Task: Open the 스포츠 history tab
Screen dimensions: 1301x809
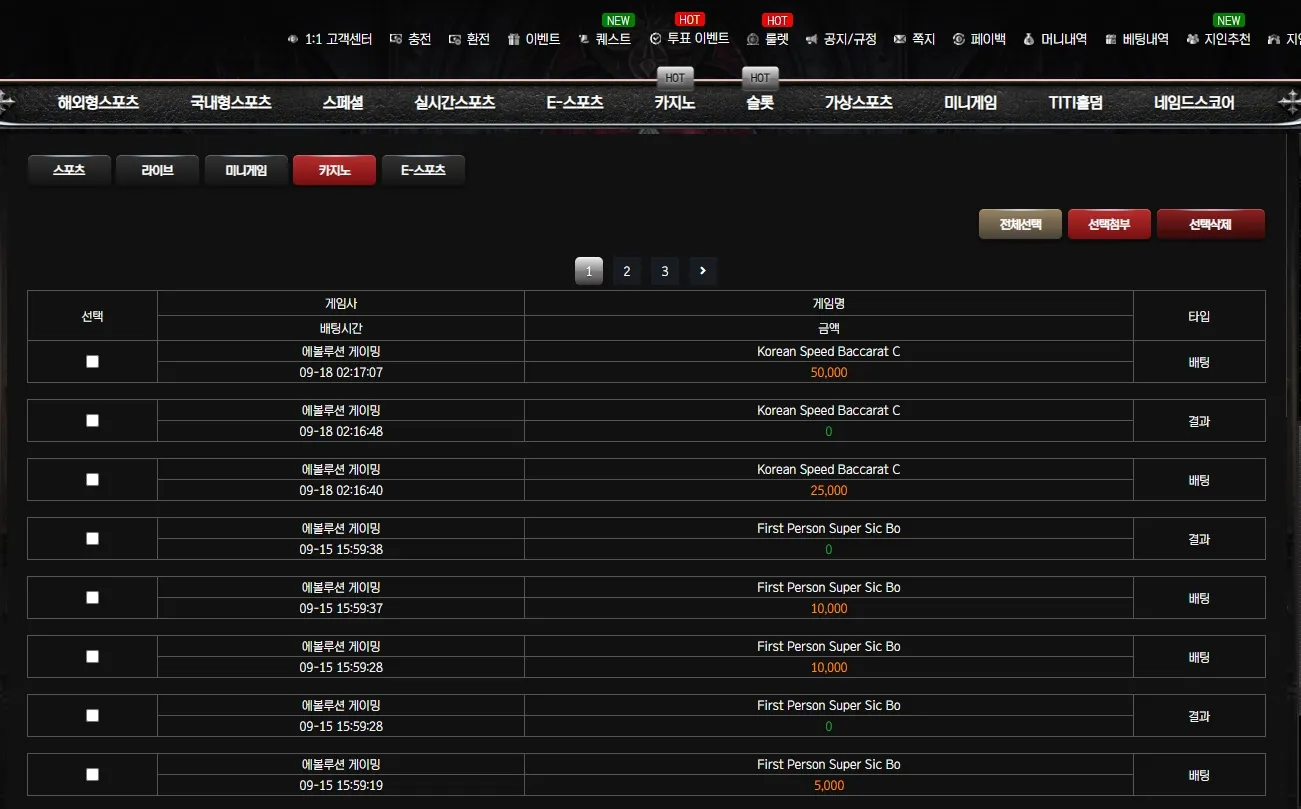Action: coord(69,170)
